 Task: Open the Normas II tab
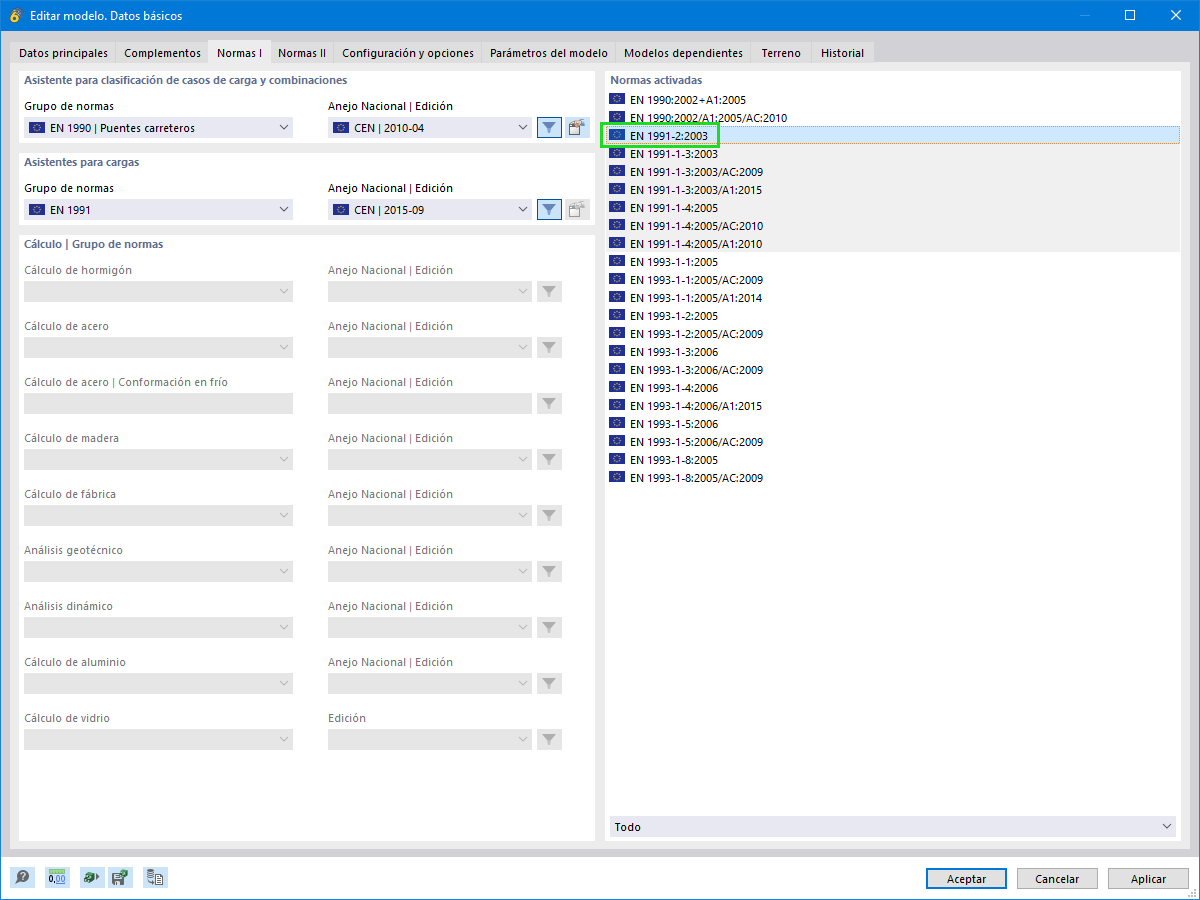[x=302, y=53]
